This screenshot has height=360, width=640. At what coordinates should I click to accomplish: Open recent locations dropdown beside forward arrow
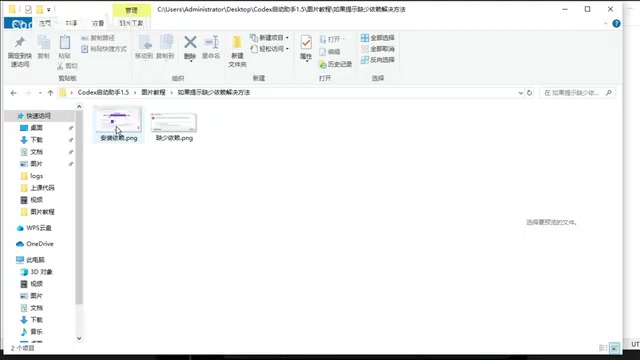pyautogui.click(x=40, y=93)
